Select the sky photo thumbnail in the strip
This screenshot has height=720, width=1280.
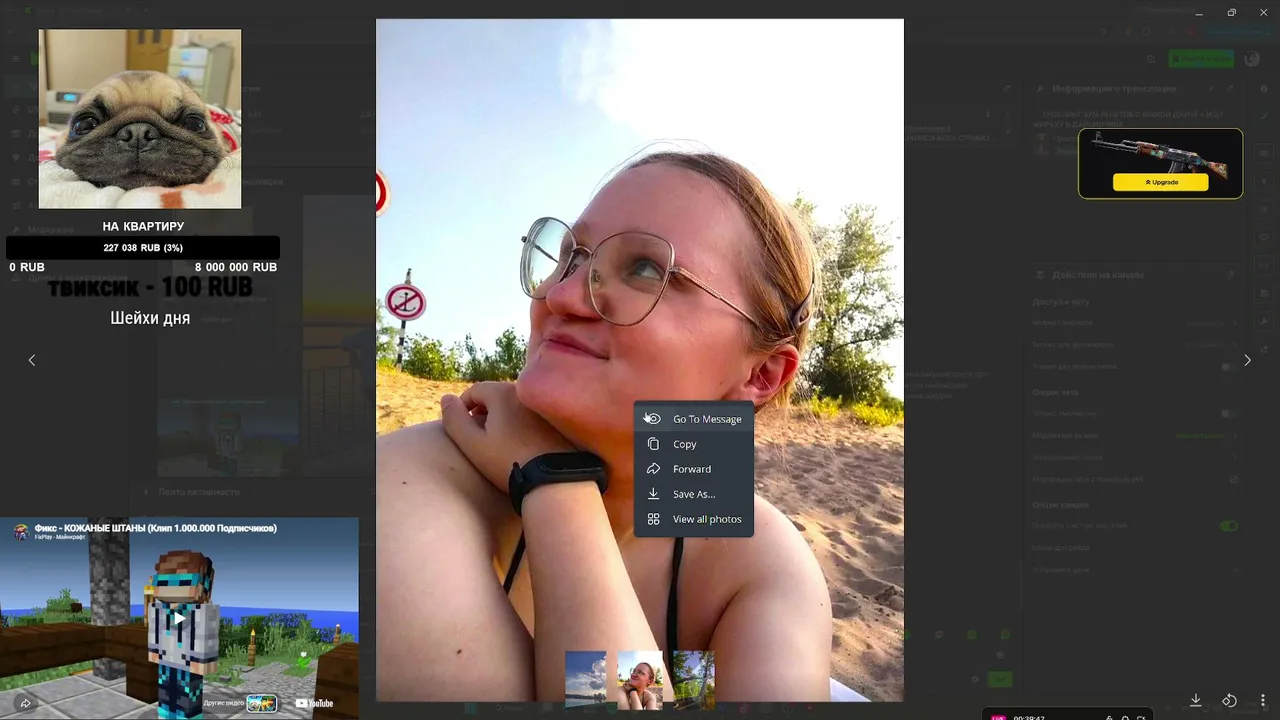click(x=586, y=680)
